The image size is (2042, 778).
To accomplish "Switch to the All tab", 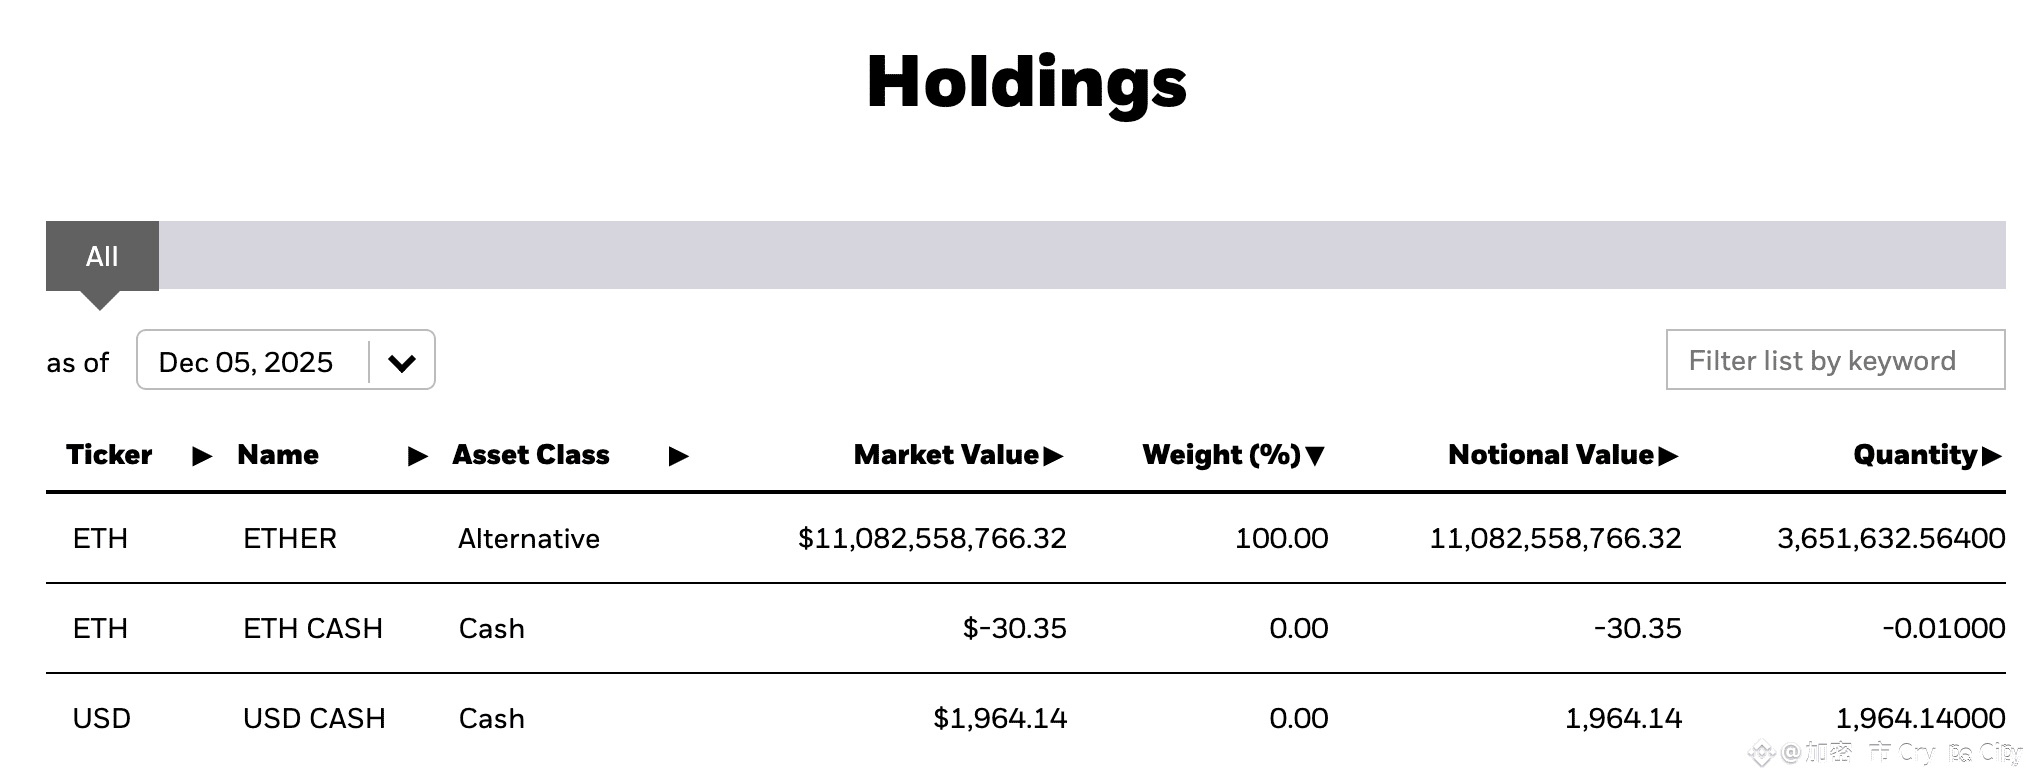I will (x=102, y=257).
